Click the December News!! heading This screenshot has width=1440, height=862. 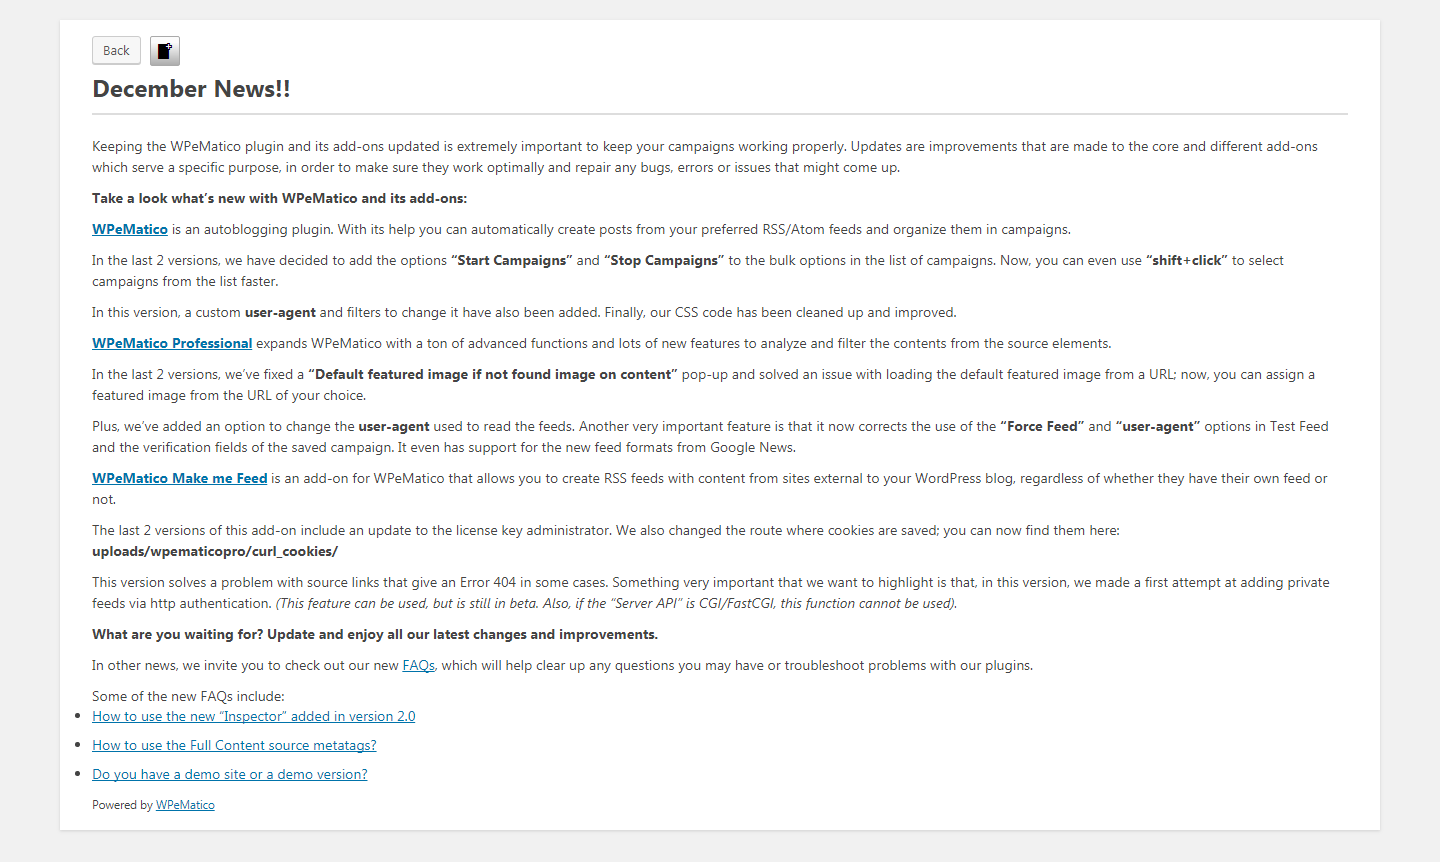pos(191,89)
